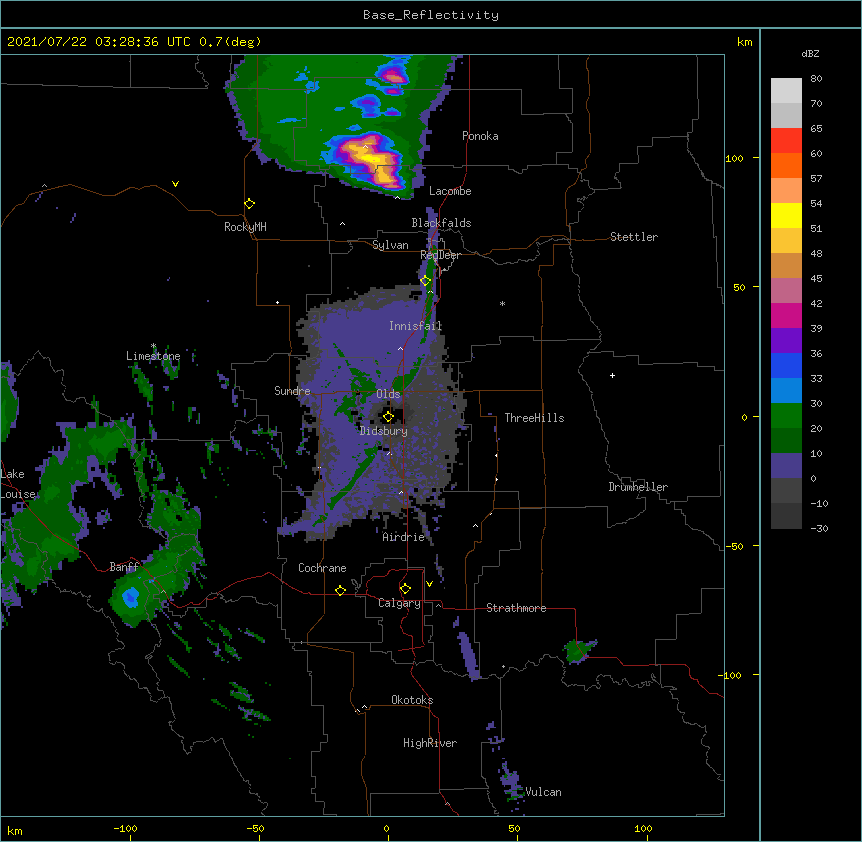The height and width of the screenshot is (842, 862).
Task: Click the Calgary city label
Action: pos(400,603)
